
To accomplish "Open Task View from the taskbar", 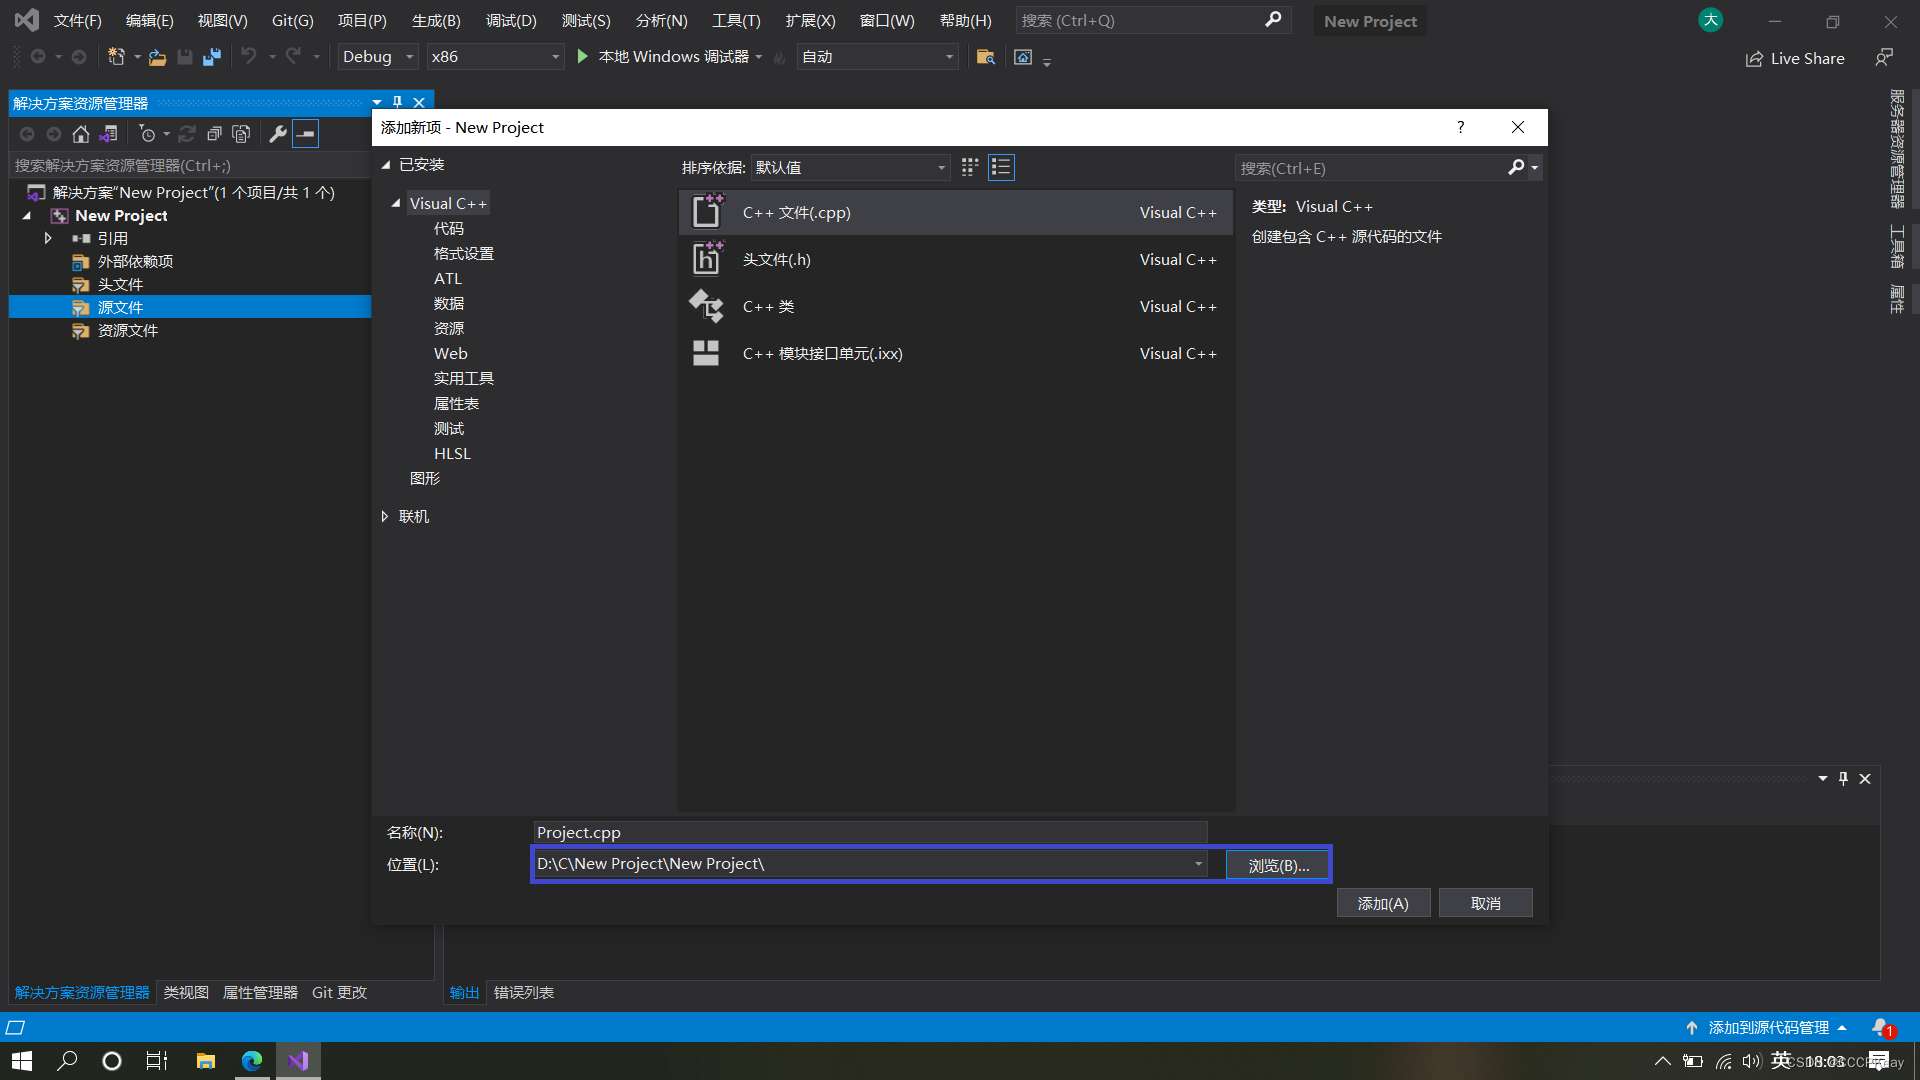I will pyautogui.click(x=157, y=1061).
